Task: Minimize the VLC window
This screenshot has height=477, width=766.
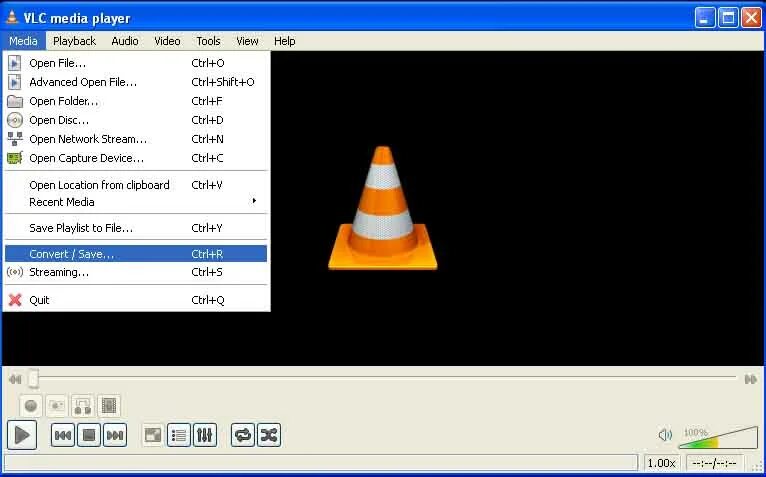Action: pos(704,18)
